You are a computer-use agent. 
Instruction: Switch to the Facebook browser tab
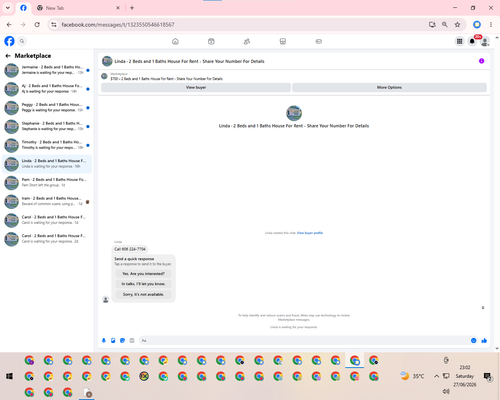click(x=23, y=8)
